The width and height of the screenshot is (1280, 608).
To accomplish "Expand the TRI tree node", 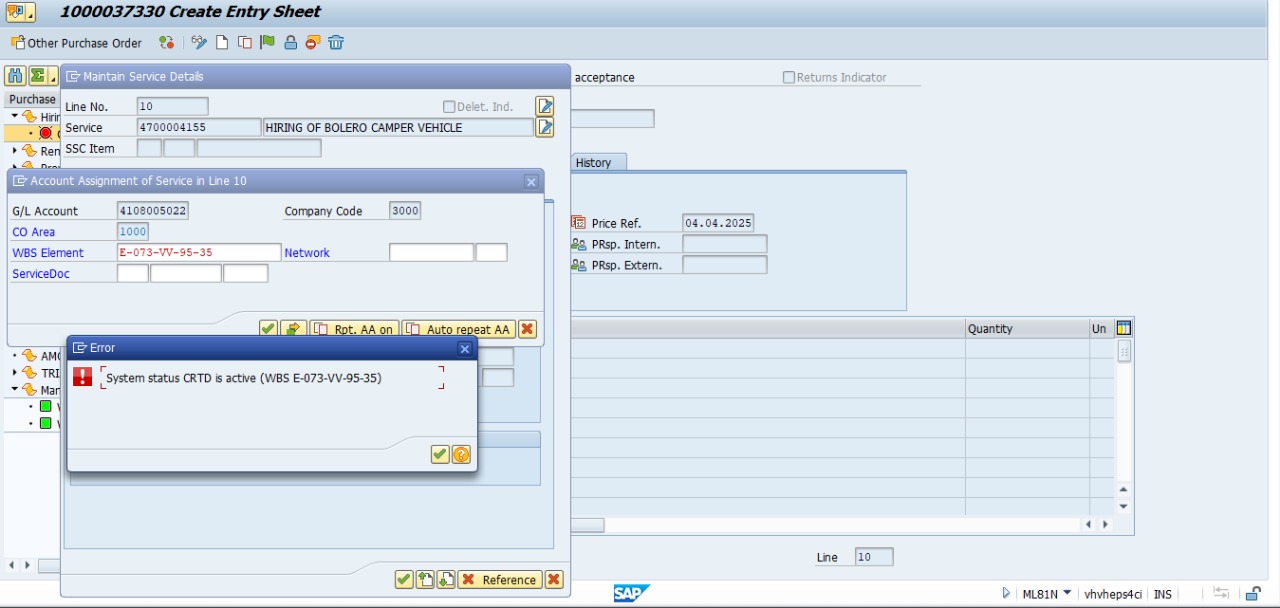I will pyautogui.click(x=15, y=373).
